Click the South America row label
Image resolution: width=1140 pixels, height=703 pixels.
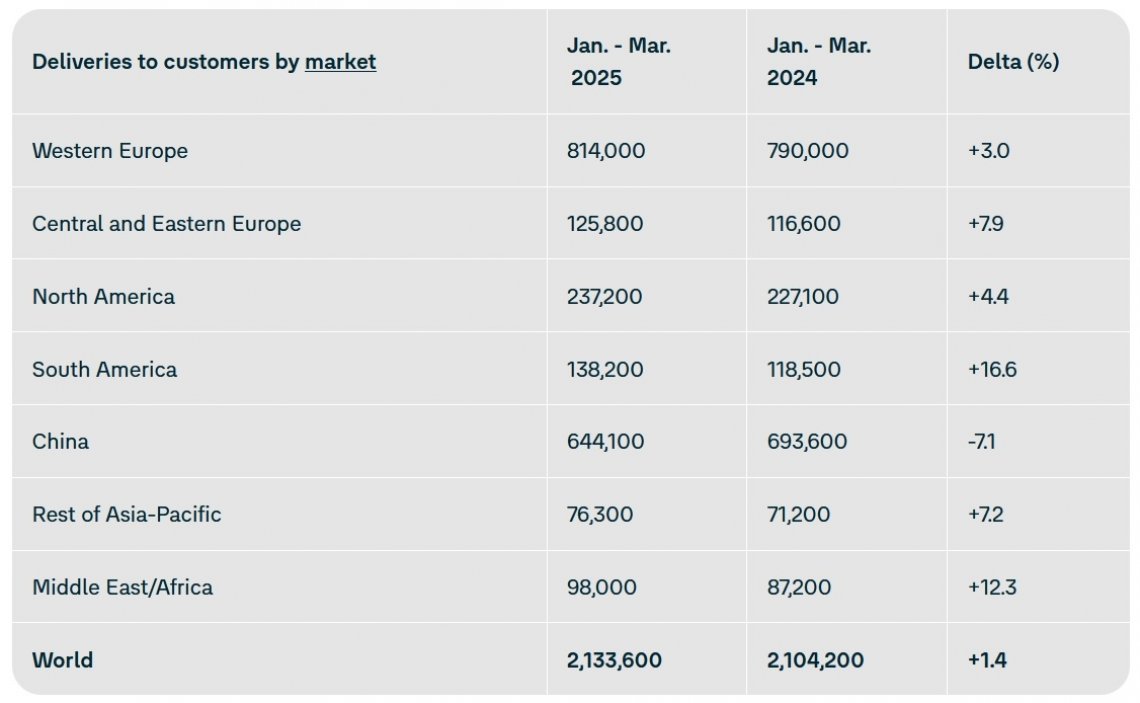pos(104,370)
